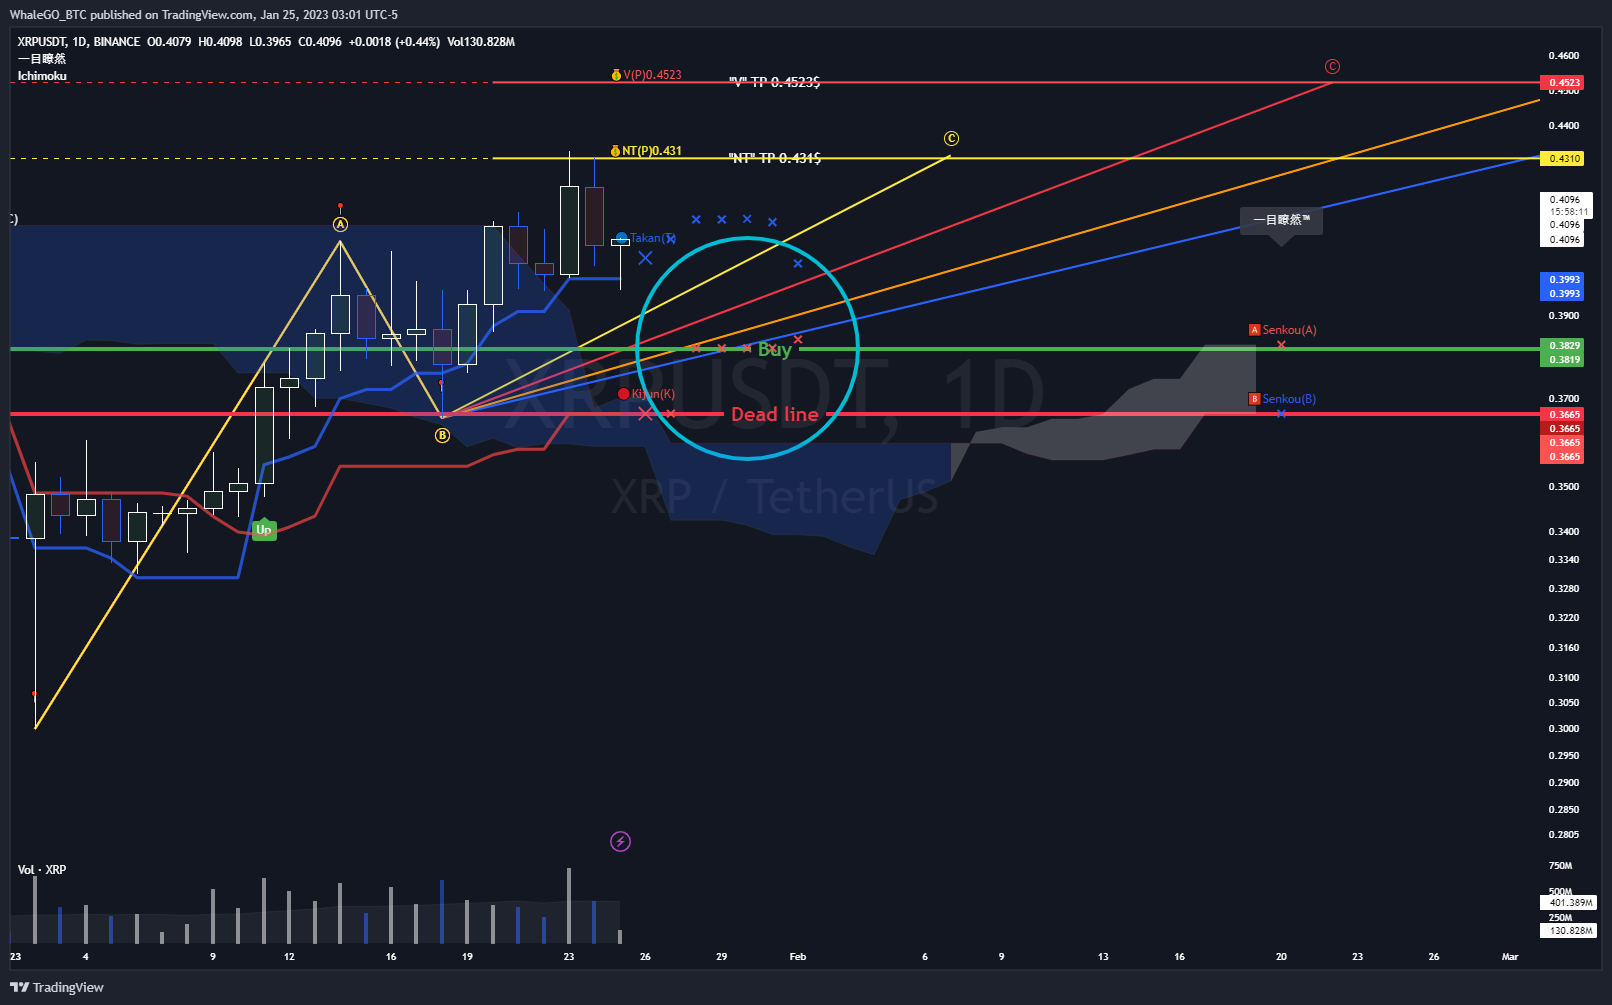This screenshot has width=1612, height=1005.
Task: Click the 一目瞭然™ tooltip label on chart
Action: [1281, 220]
